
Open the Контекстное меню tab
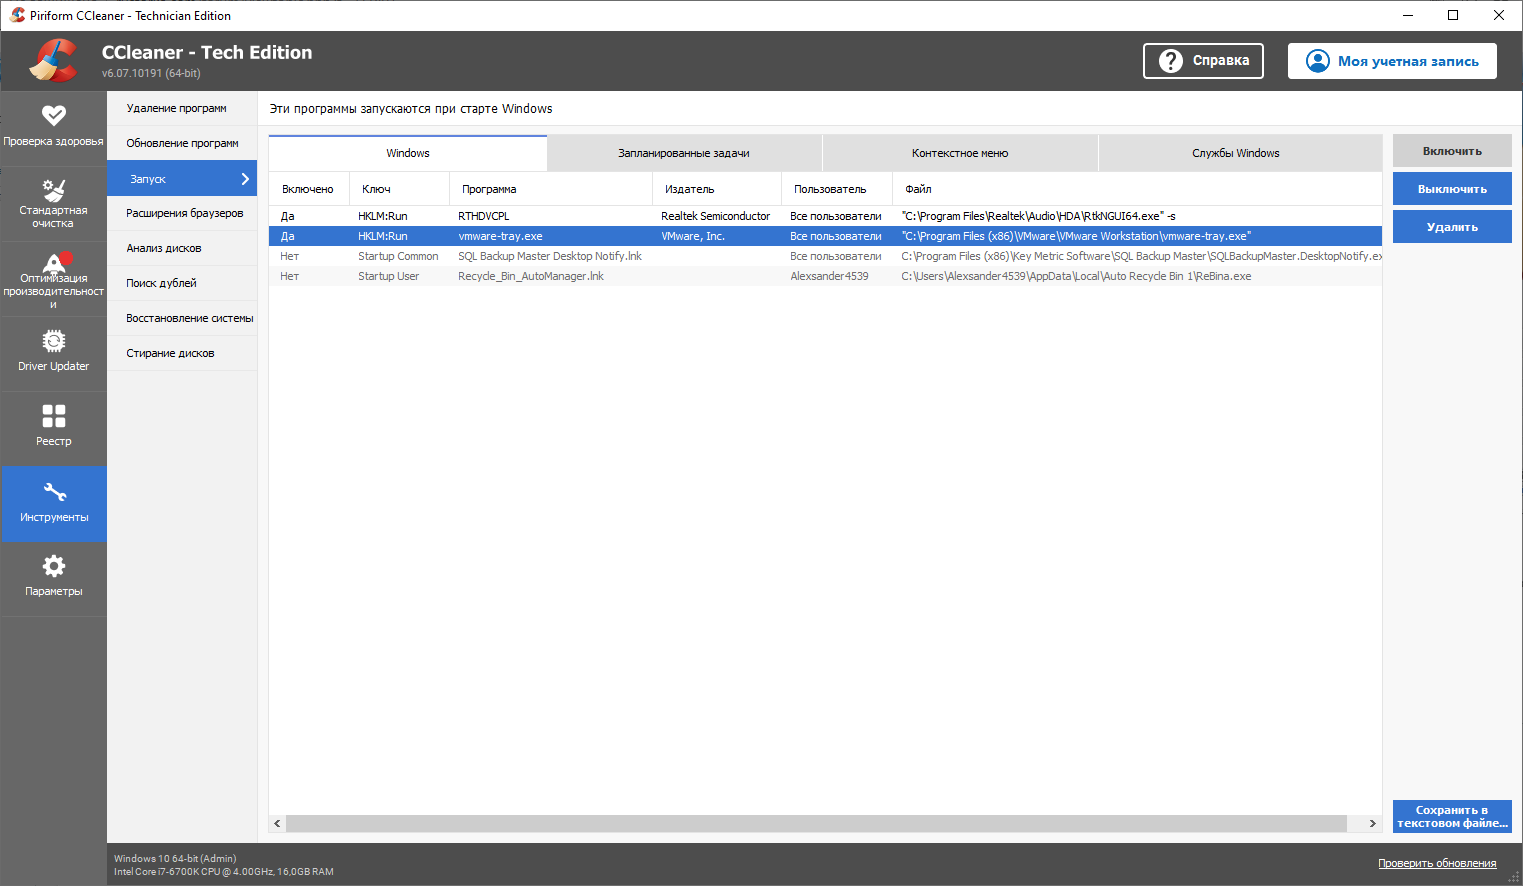tap(960, 153)
